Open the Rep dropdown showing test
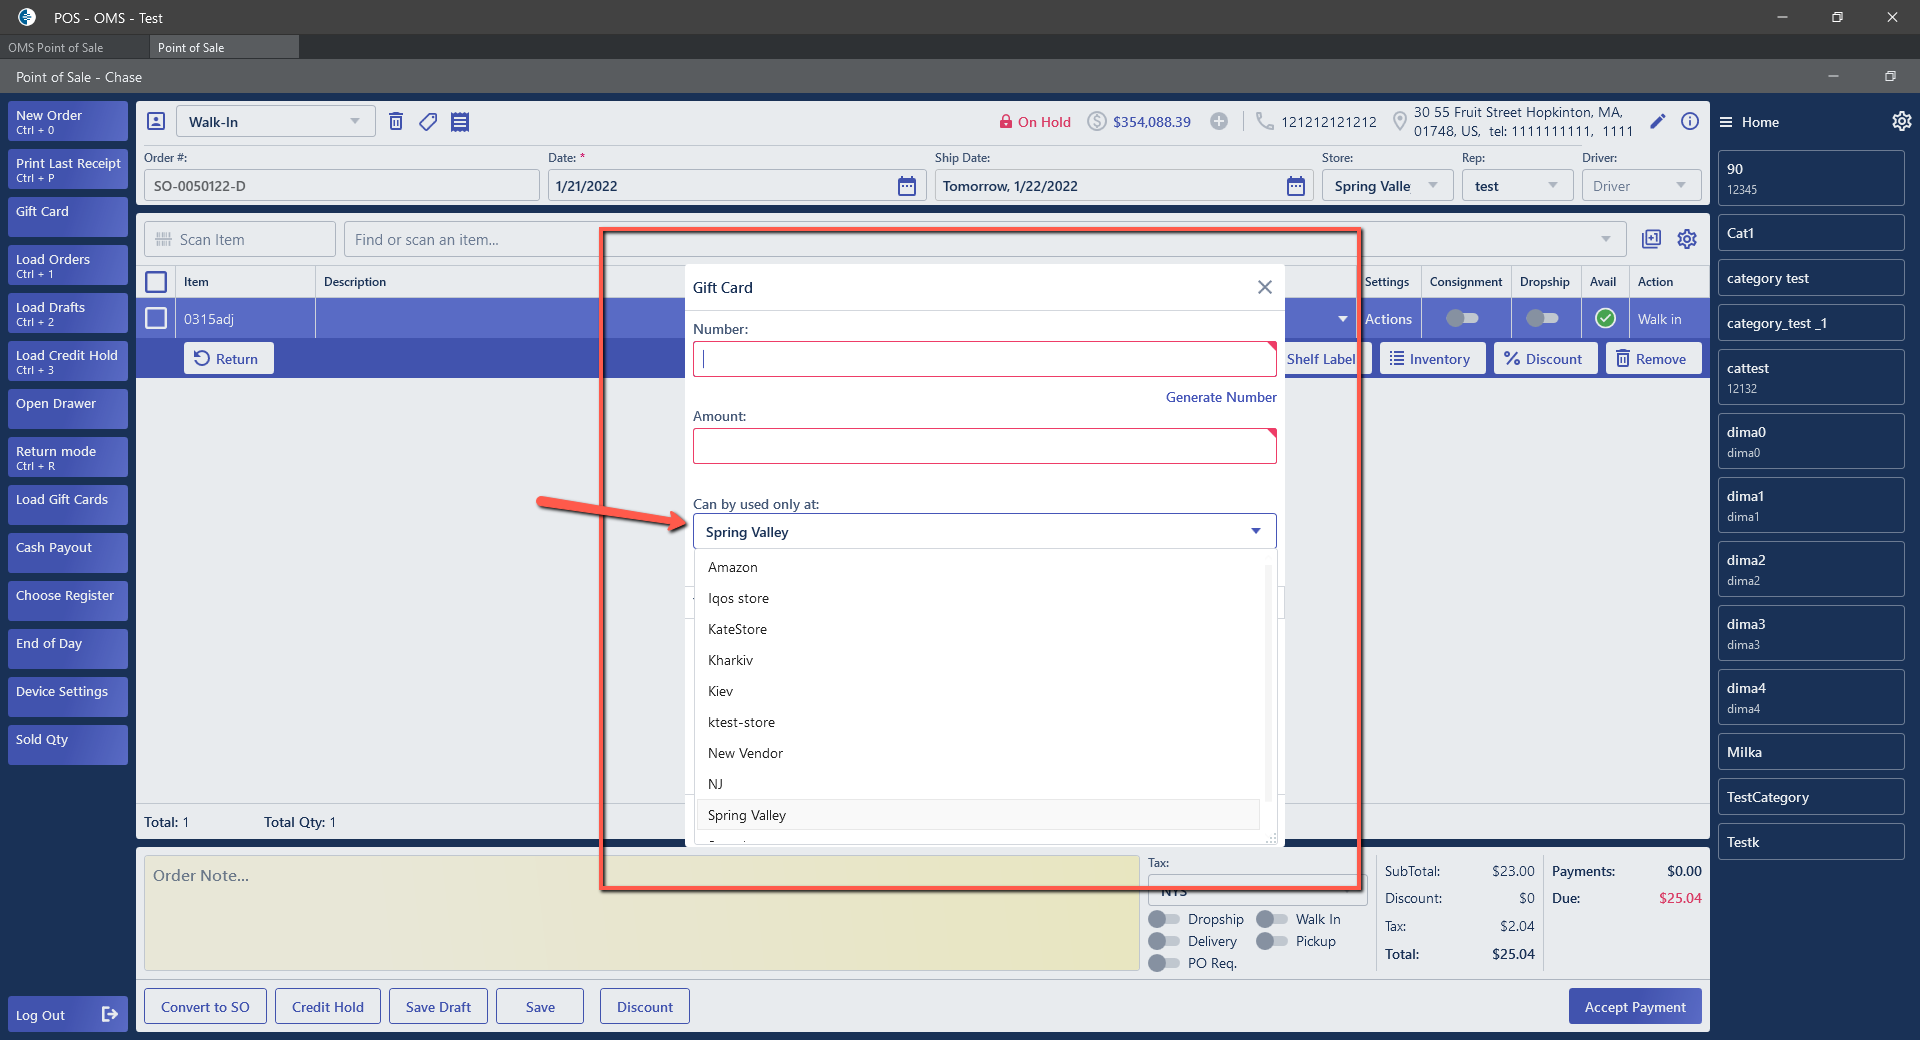Screen dimensions: 1920x1040 coord(1553,186)
